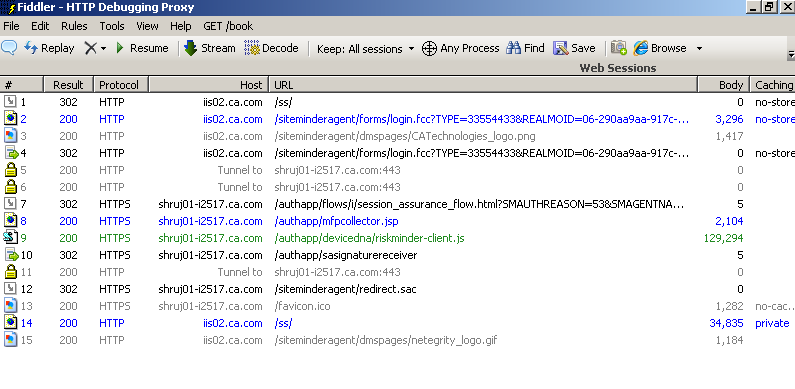Image resolution: width=795 pixels, height=389 pixels.
Task: Select session 9 script icon
Action: [x=11, y=237]
